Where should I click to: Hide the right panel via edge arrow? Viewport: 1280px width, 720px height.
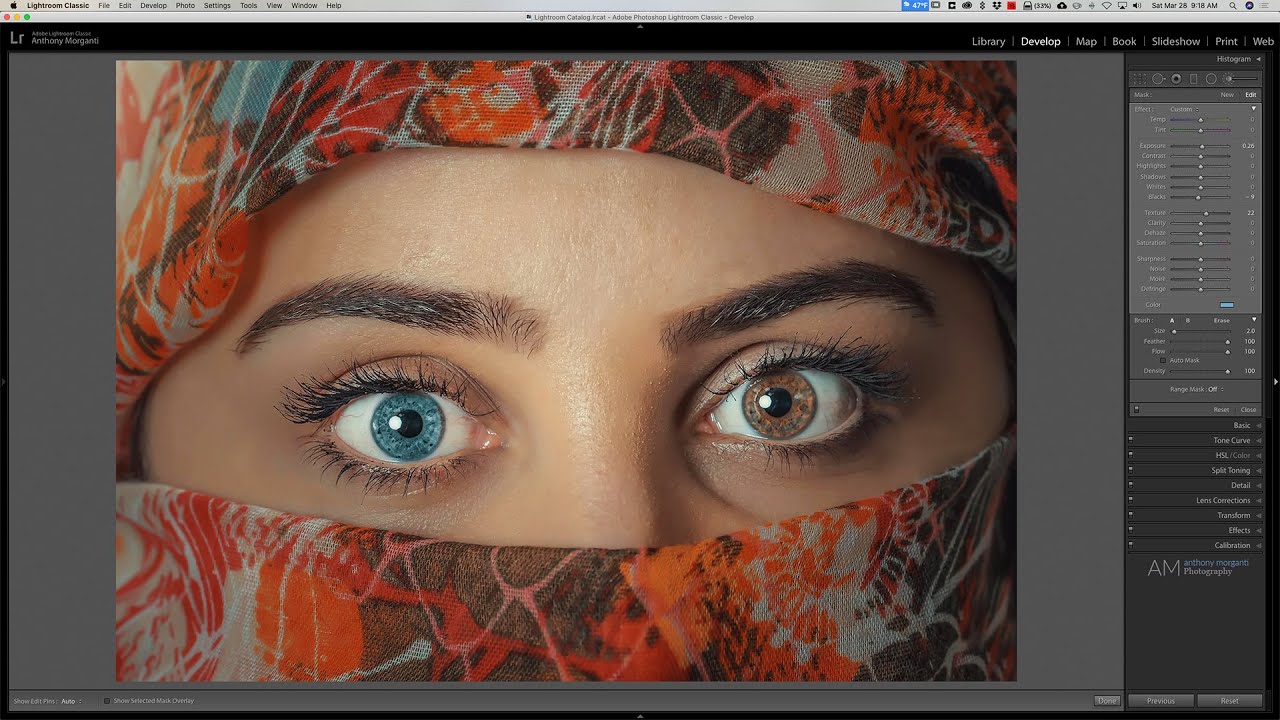tap(1275, 381)
